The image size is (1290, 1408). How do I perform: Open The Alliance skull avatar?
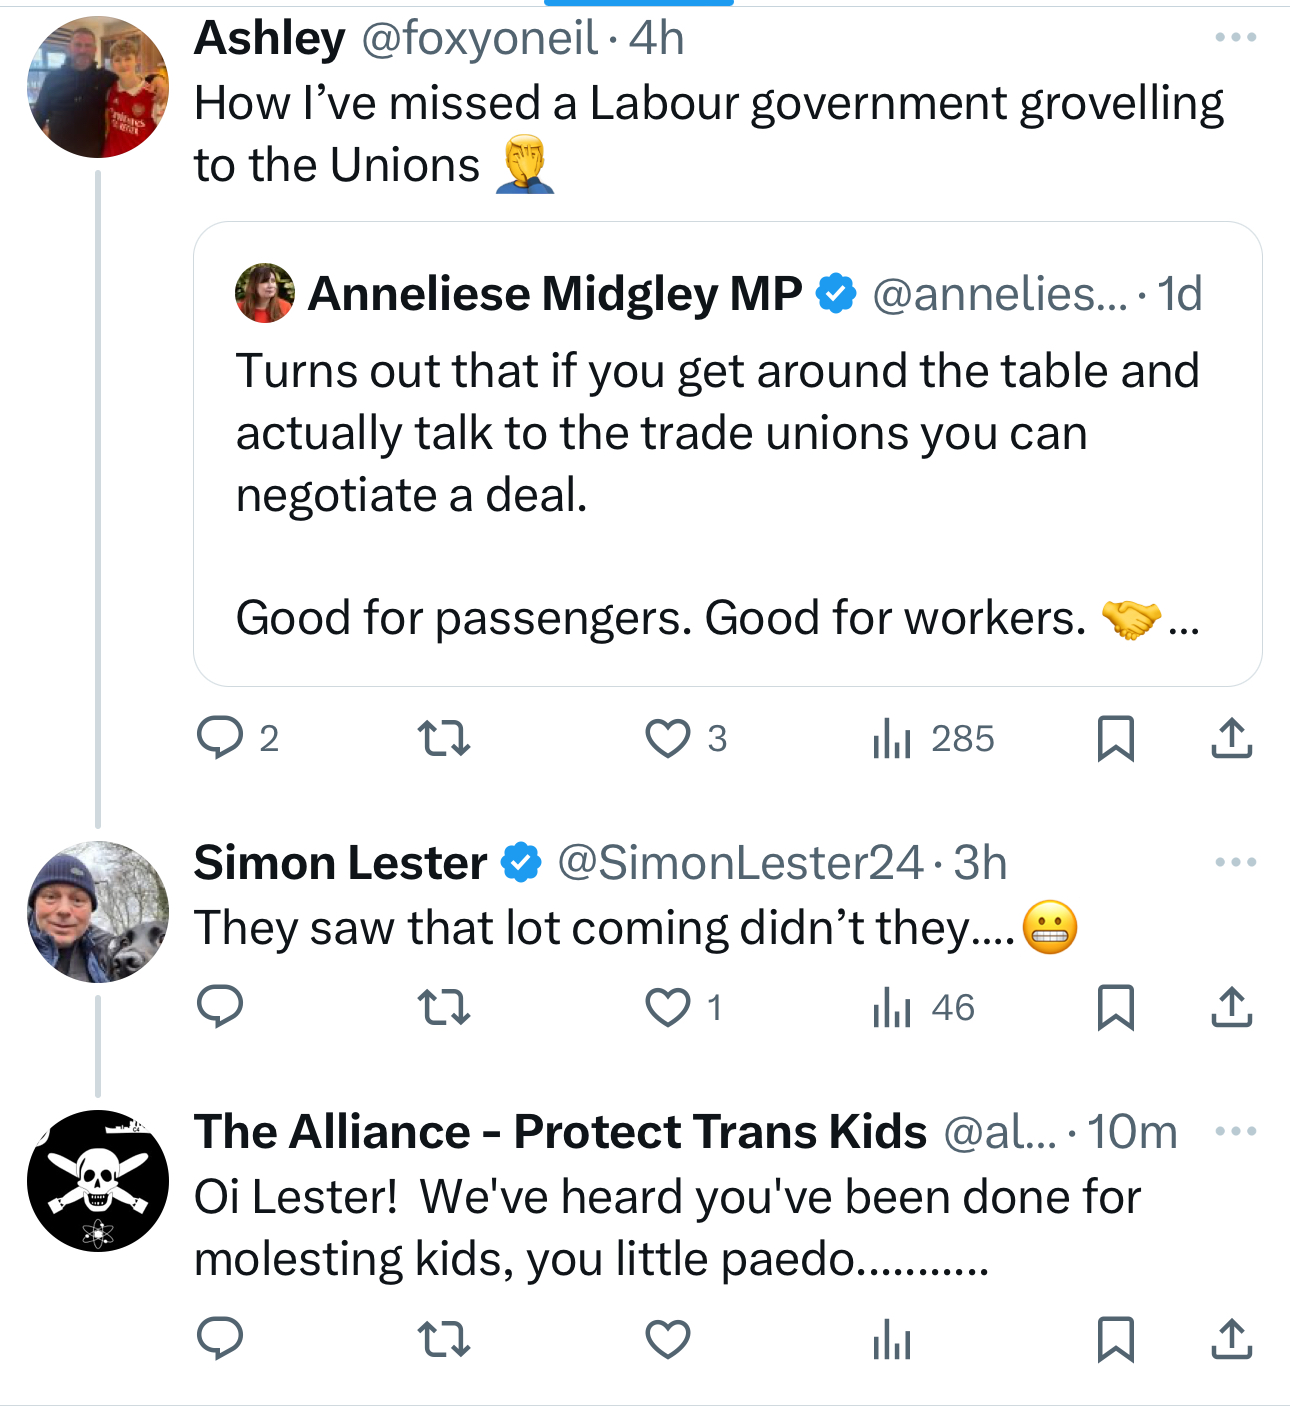98,1180
